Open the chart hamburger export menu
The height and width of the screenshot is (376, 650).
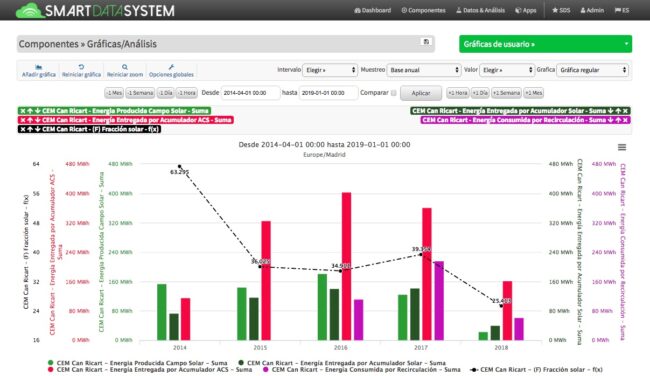(622, 147)
